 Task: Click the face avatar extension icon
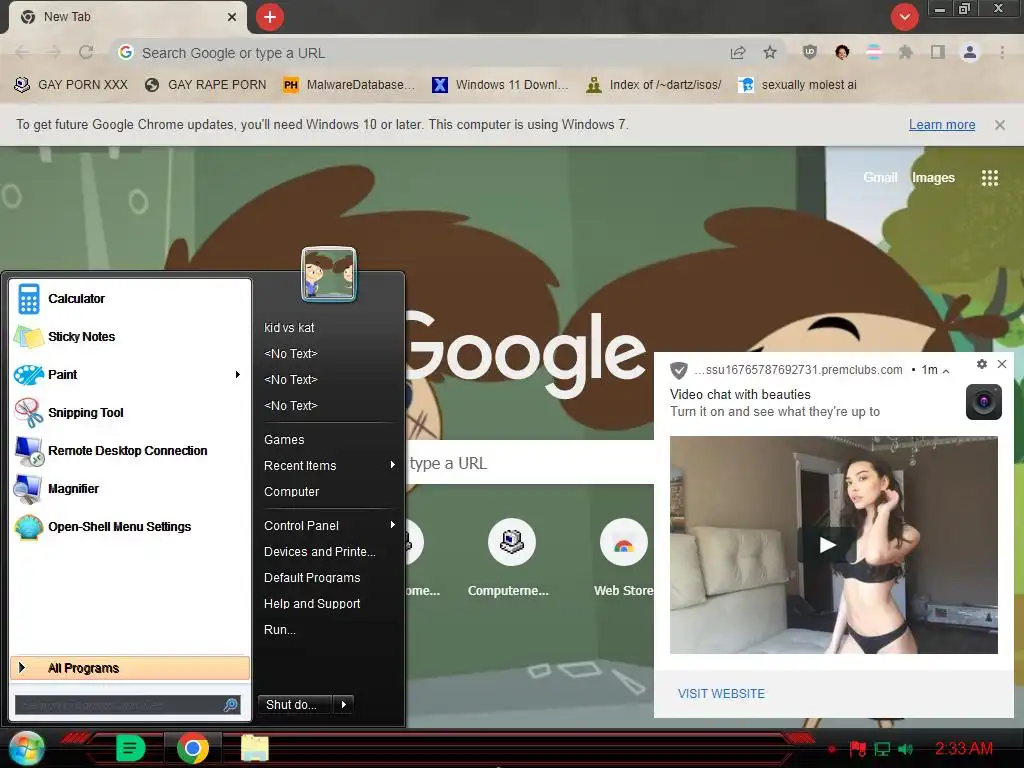[x=842, y=52]
